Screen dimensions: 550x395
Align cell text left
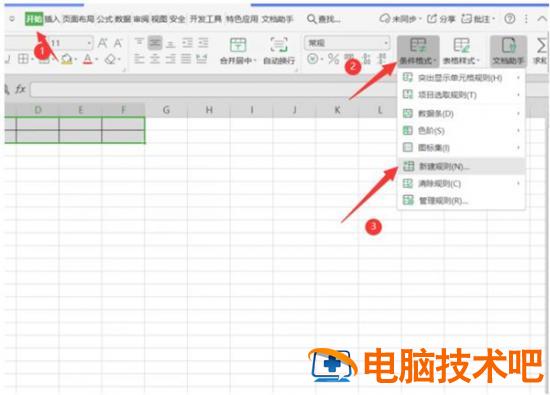click(x=139, y=59)
